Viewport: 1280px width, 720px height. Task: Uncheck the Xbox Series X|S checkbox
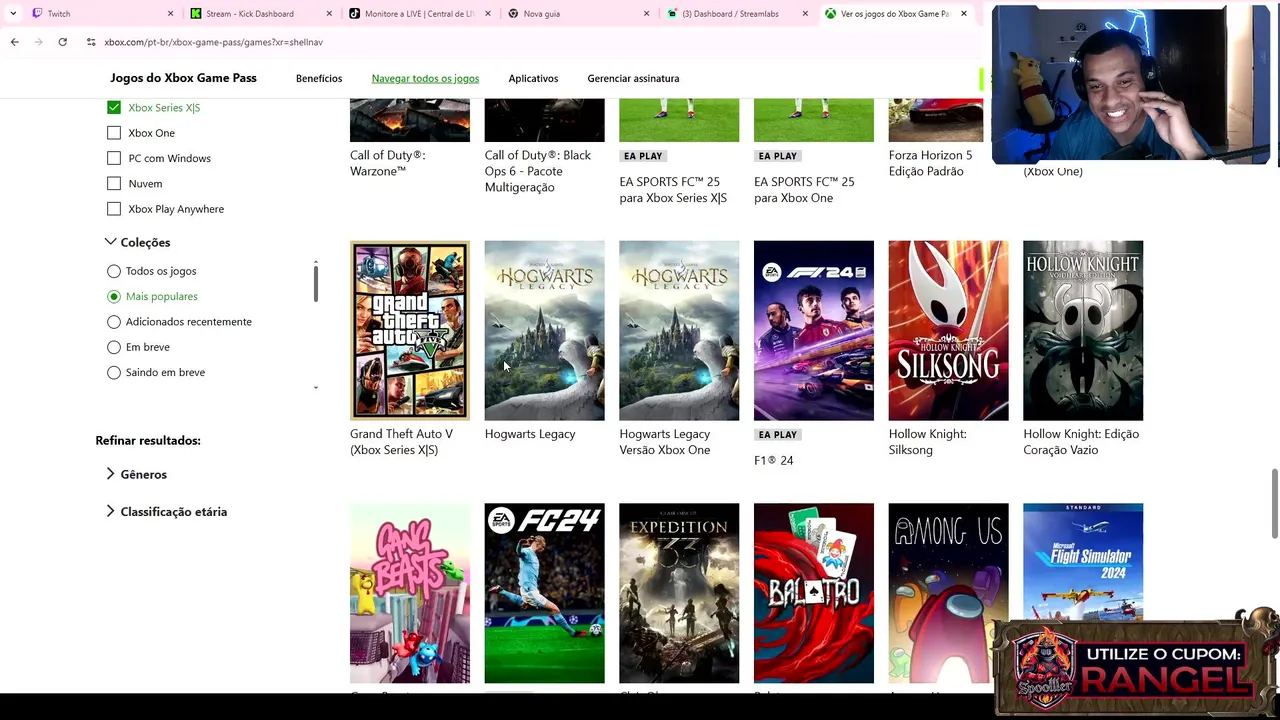(x=114, y=107)
